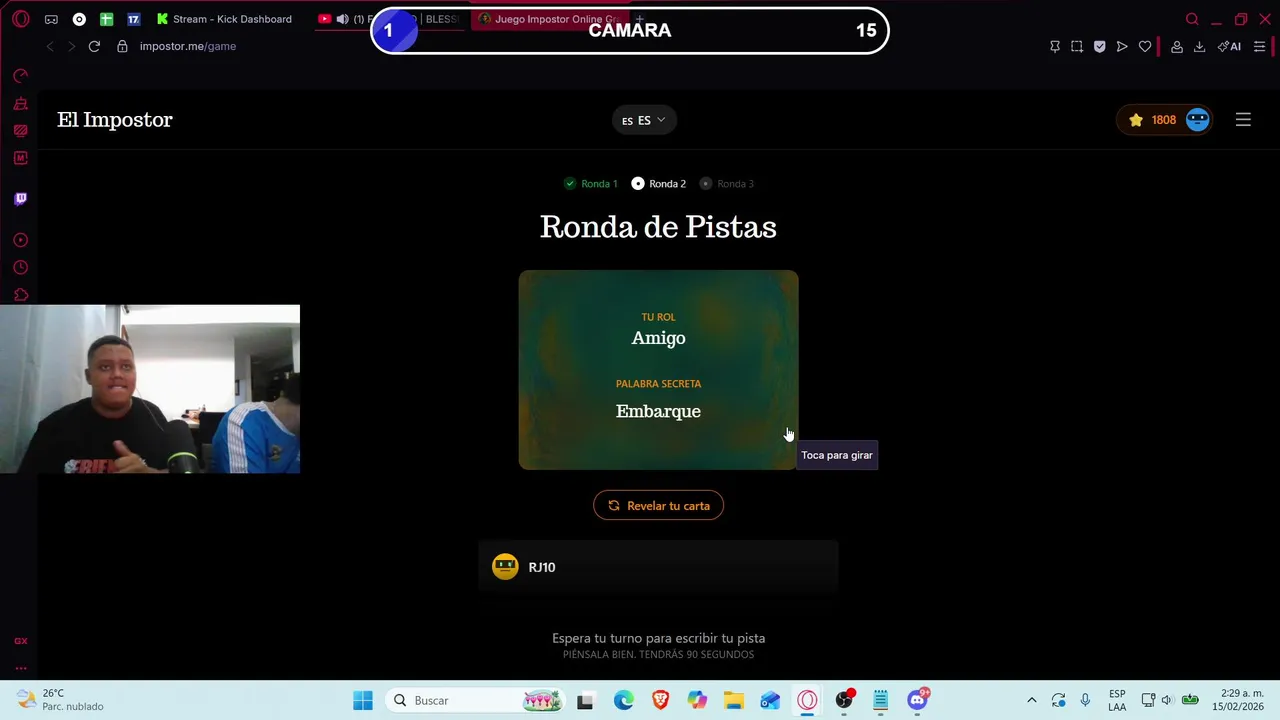The height and width of the screenshot is (720, 1280).
Task: Add page to bookmarks with heart icon
Action: [x=1145, y=46]
